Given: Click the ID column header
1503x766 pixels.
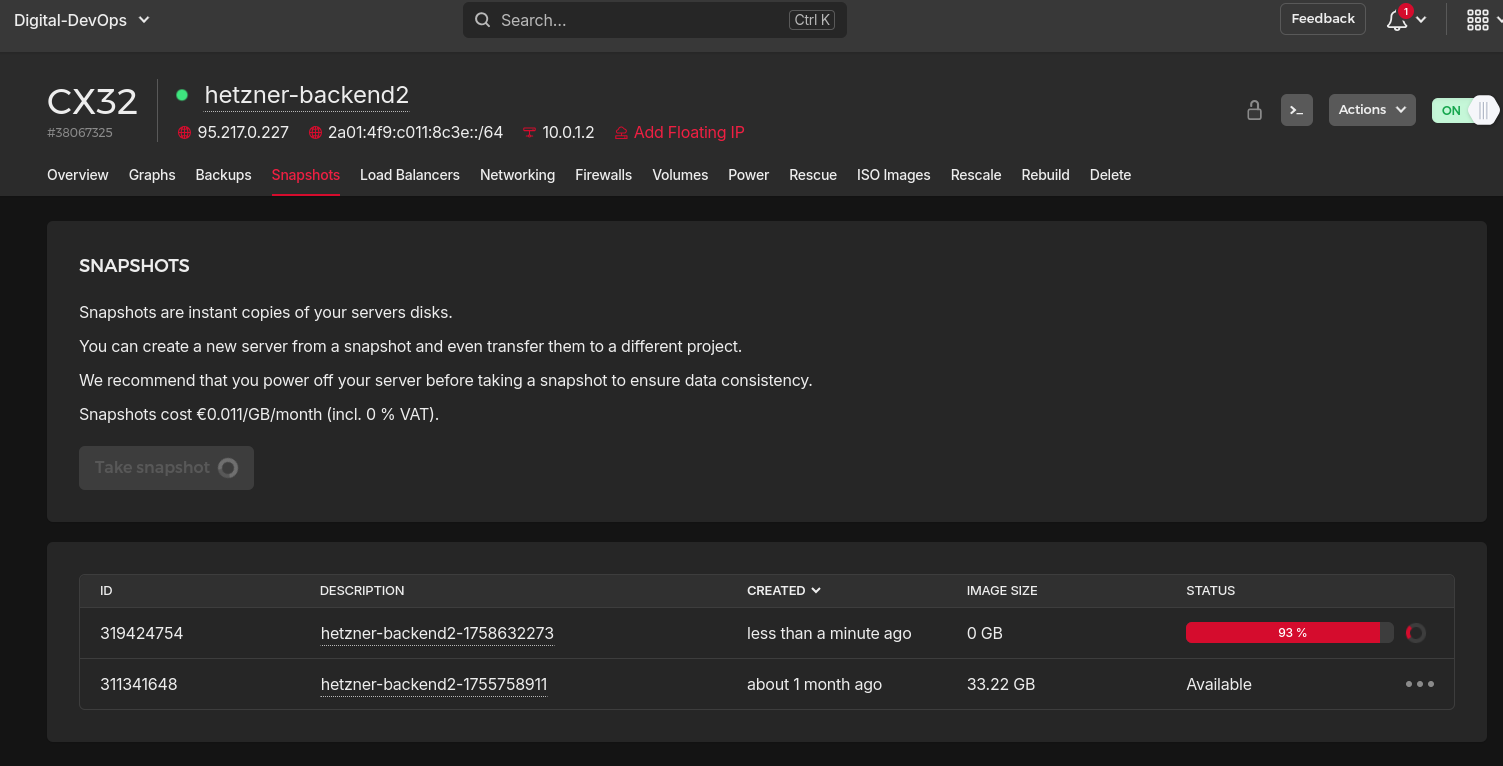Looking at the screenshot, I should pyautogui.click(x=106, y=591).
